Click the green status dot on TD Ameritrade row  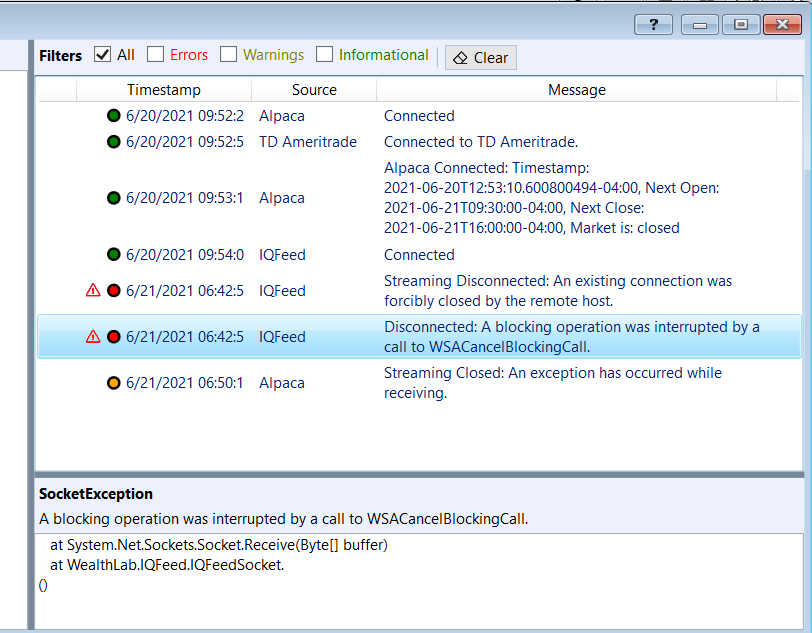[113, 141]
